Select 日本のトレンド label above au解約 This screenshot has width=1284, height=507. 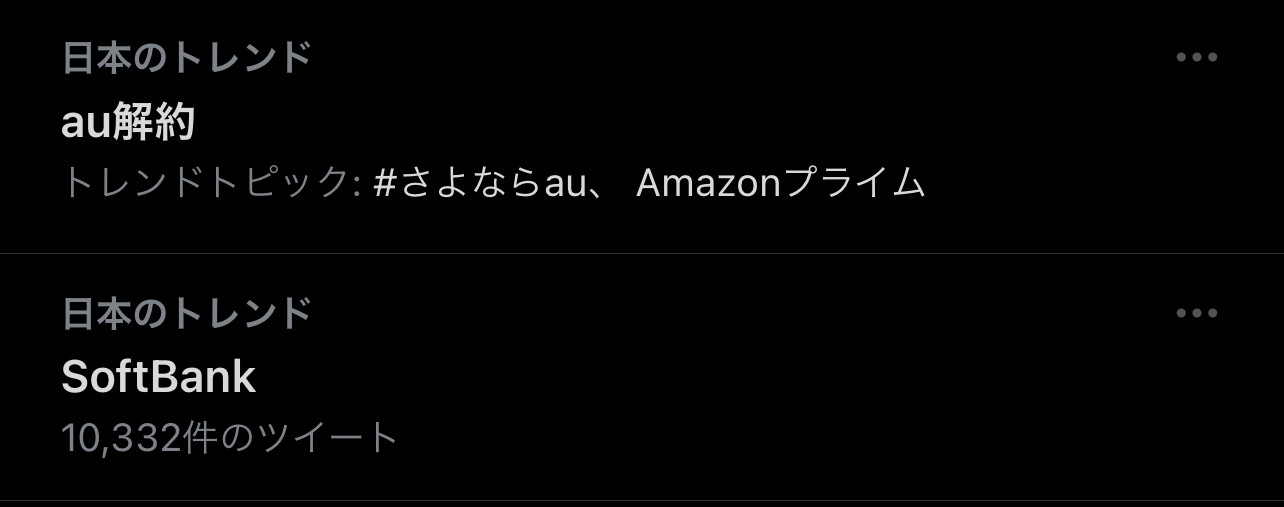coord(187,58)
